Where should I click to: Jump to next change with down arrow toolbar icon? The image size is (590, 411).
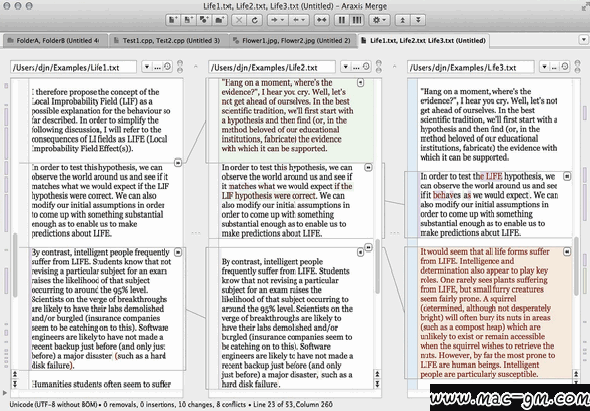[418, 20]
